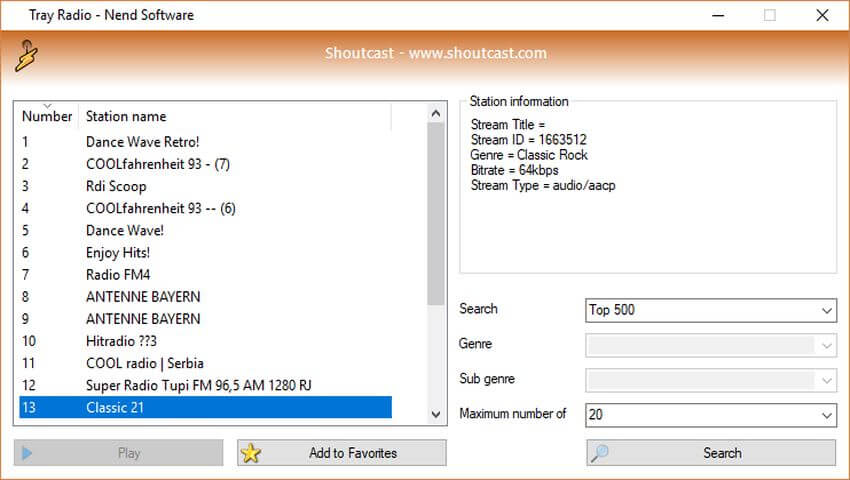
Task: Click the Stream Type = audio/aacp line
Action: tap(543, 185)
